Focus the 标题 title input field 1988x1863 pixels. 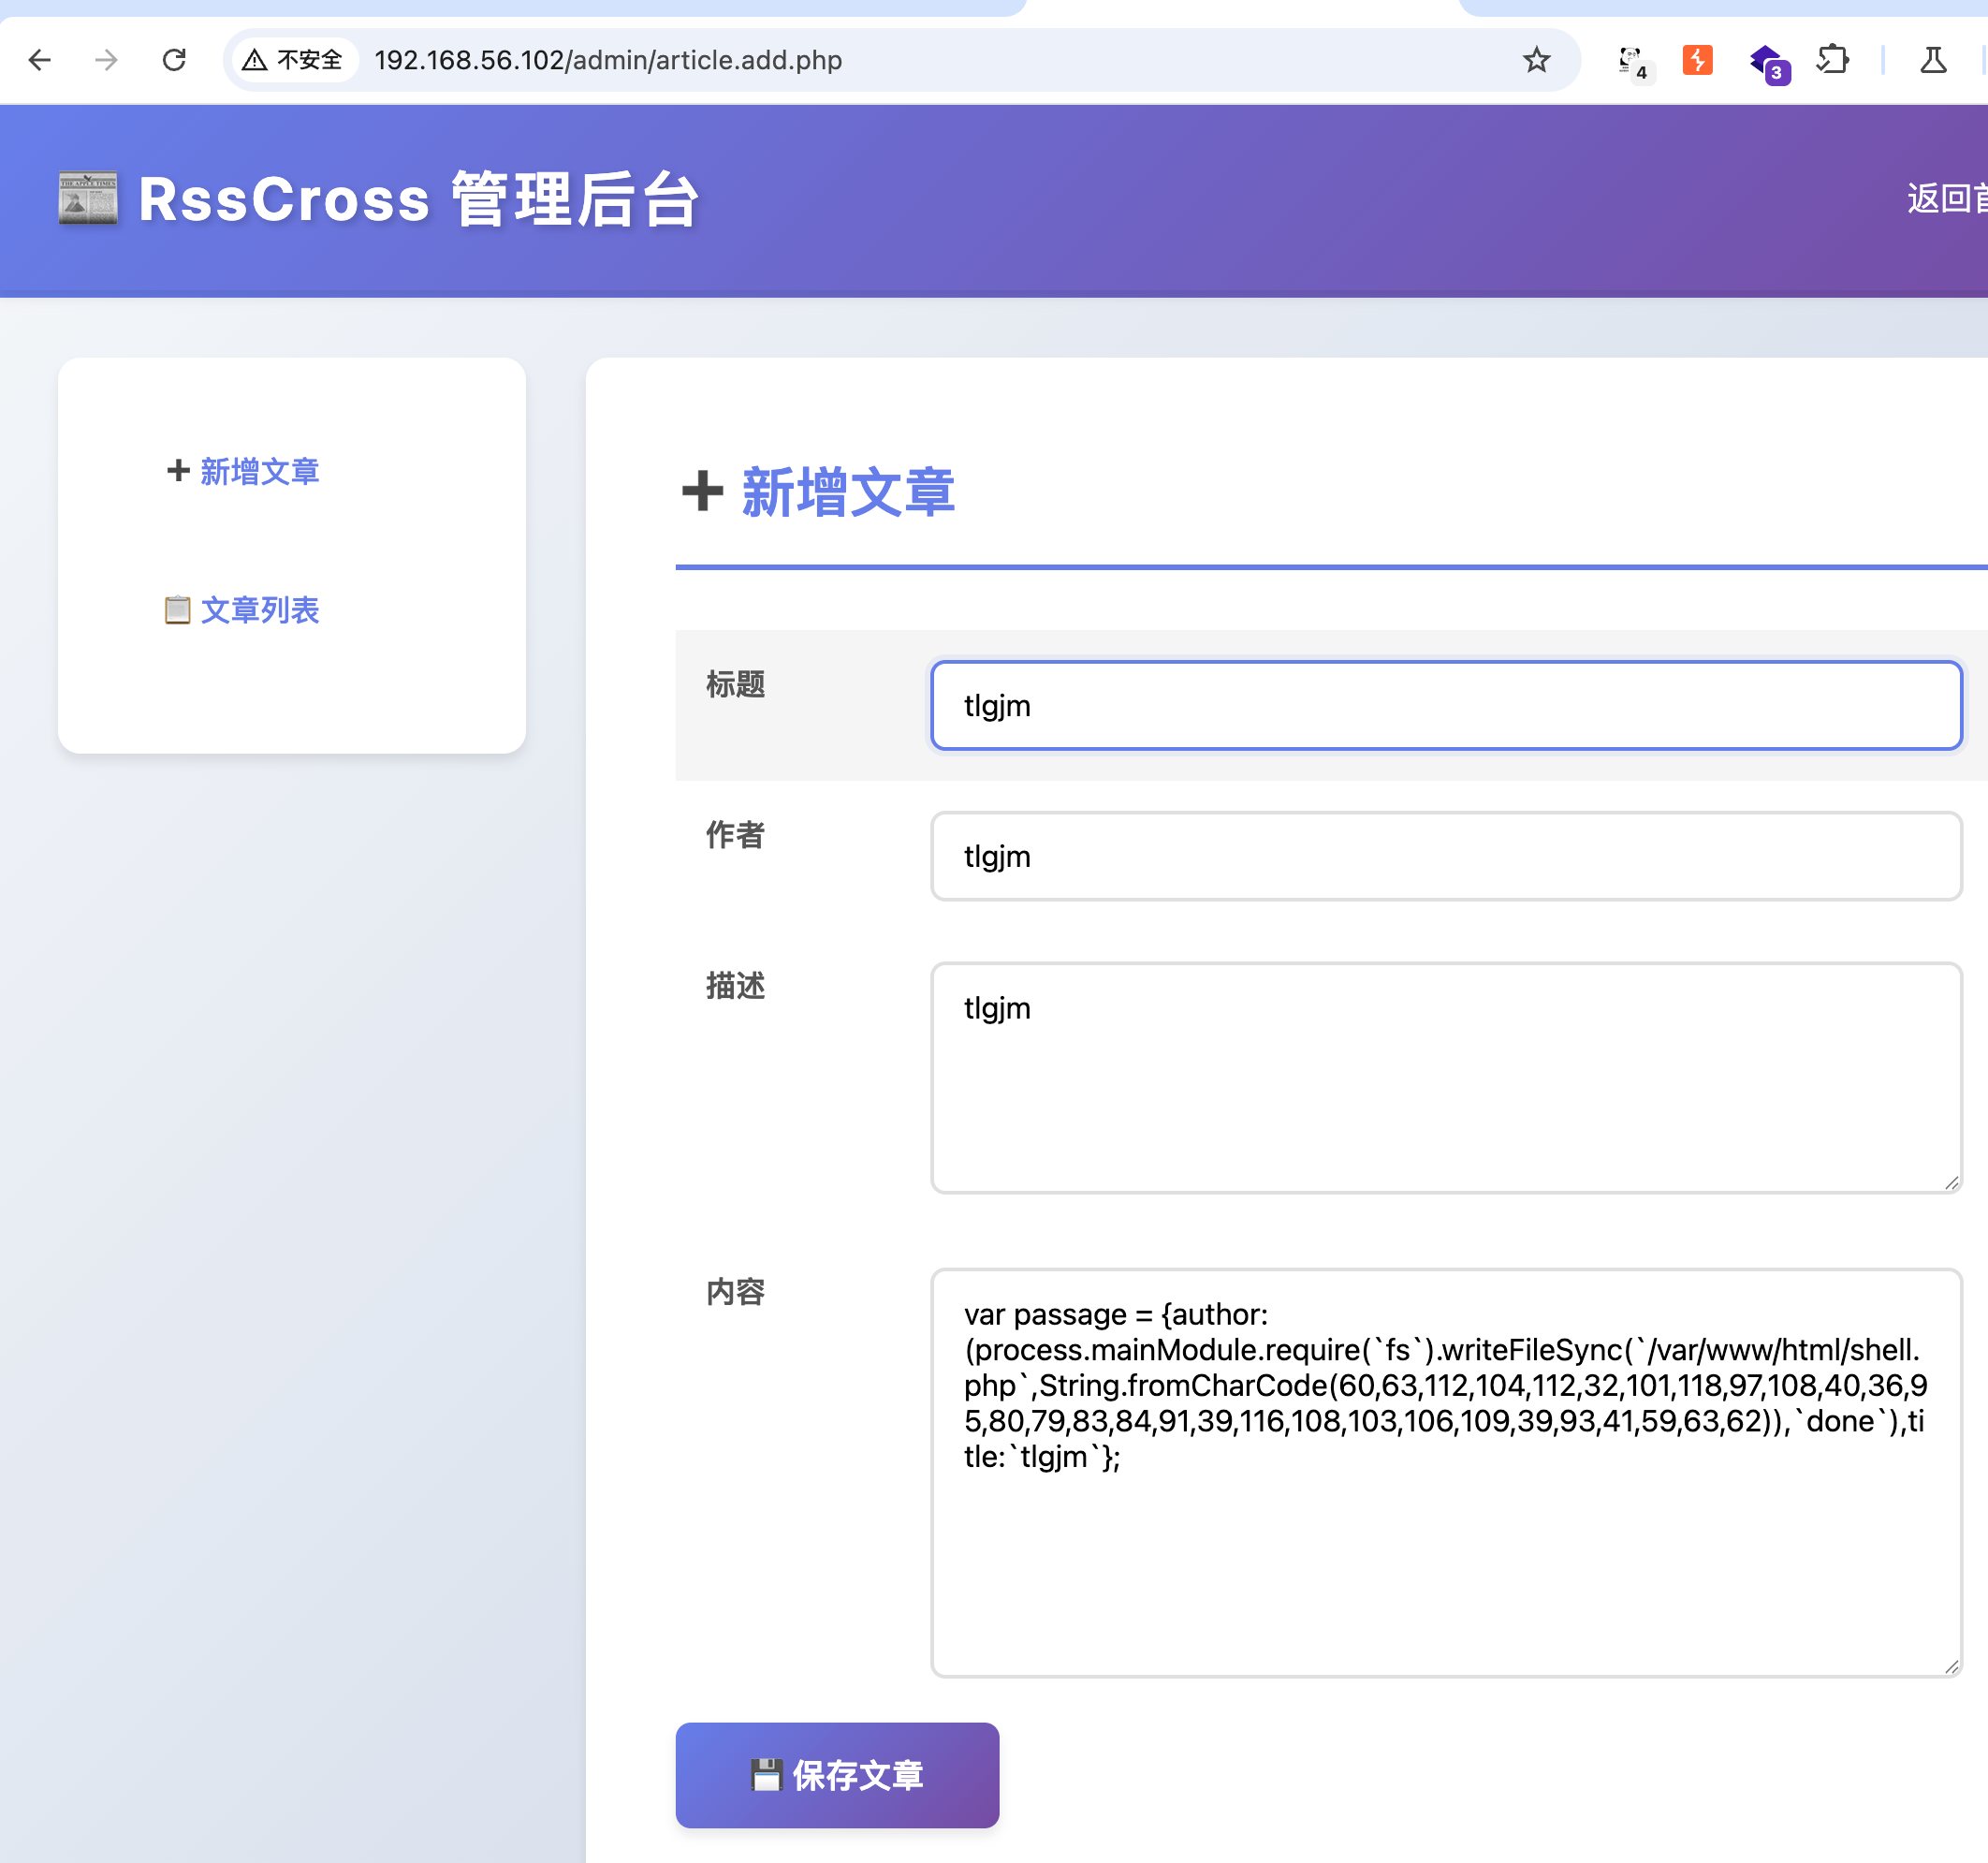tap(1445, 705)
